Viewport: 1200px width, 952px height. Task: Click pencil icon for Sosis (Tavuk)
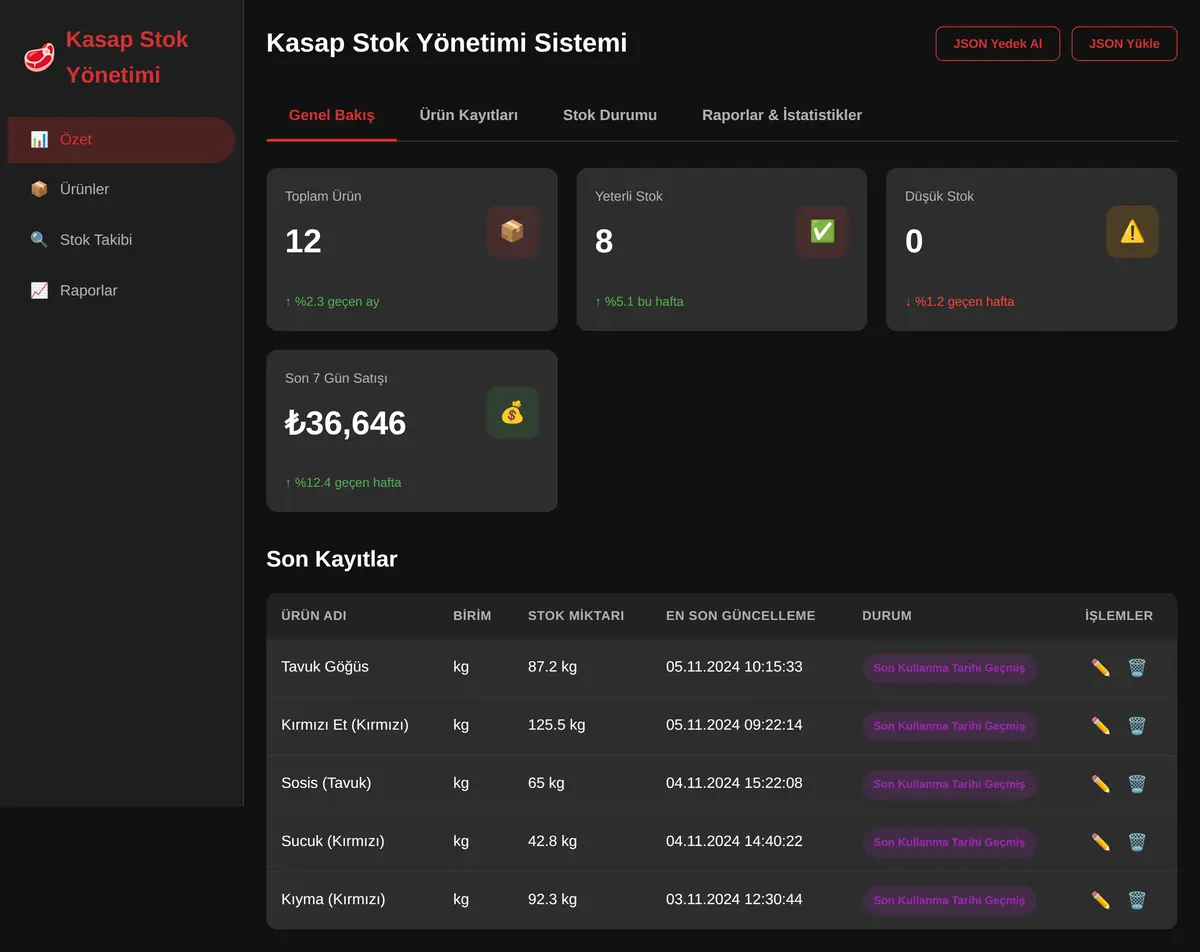[x=1101, y=784]
